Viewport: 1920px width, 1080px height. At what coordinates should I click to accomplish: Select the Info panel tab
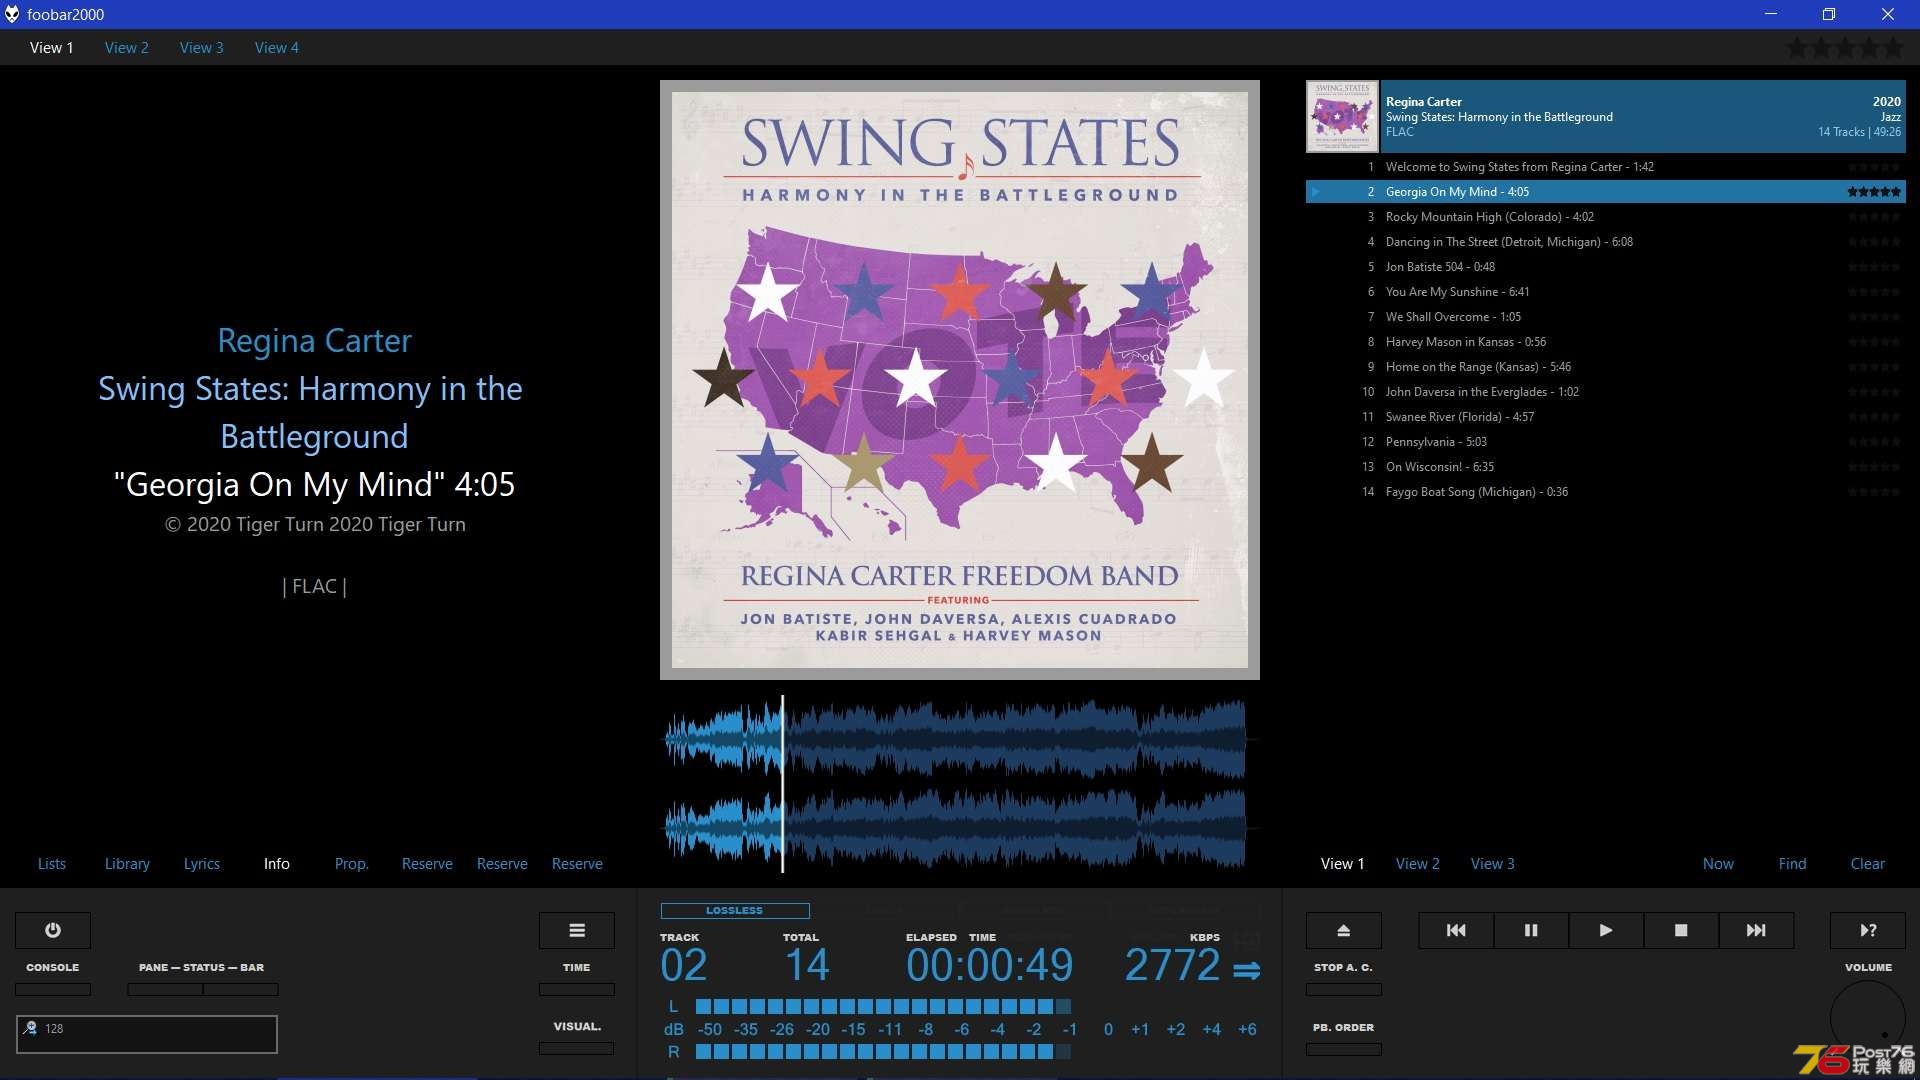tap(277, 864)
